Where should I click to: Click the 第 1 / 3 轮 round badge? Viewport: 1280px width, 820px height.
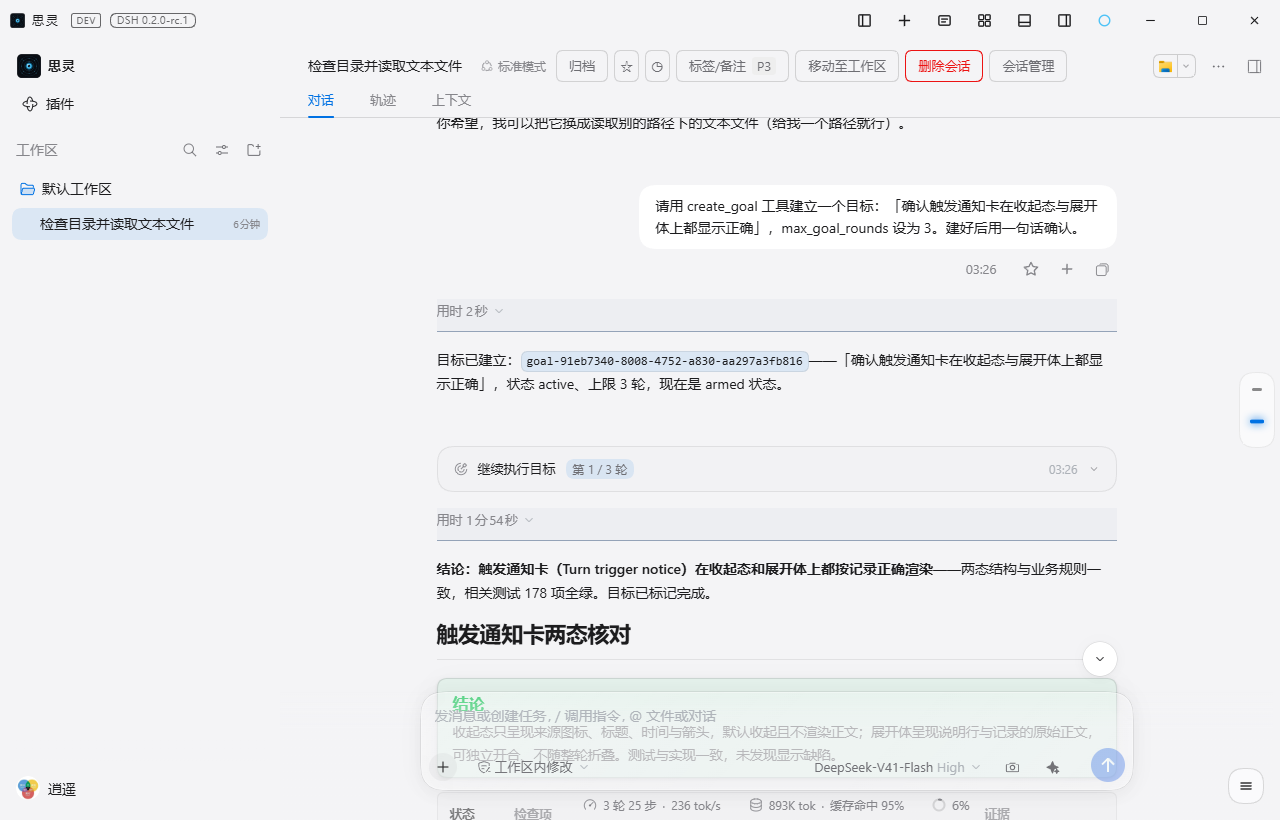coord(600,469)
